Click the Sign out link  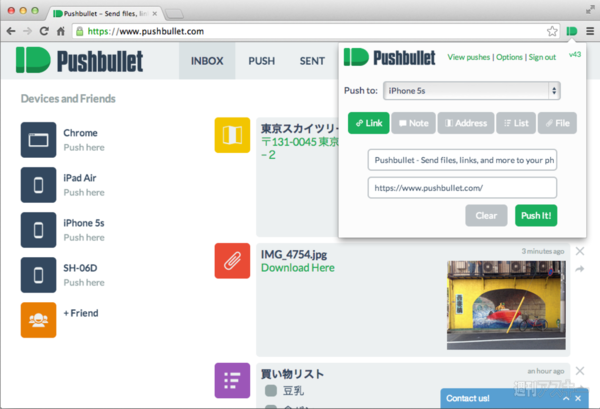(x=542, y=57)
